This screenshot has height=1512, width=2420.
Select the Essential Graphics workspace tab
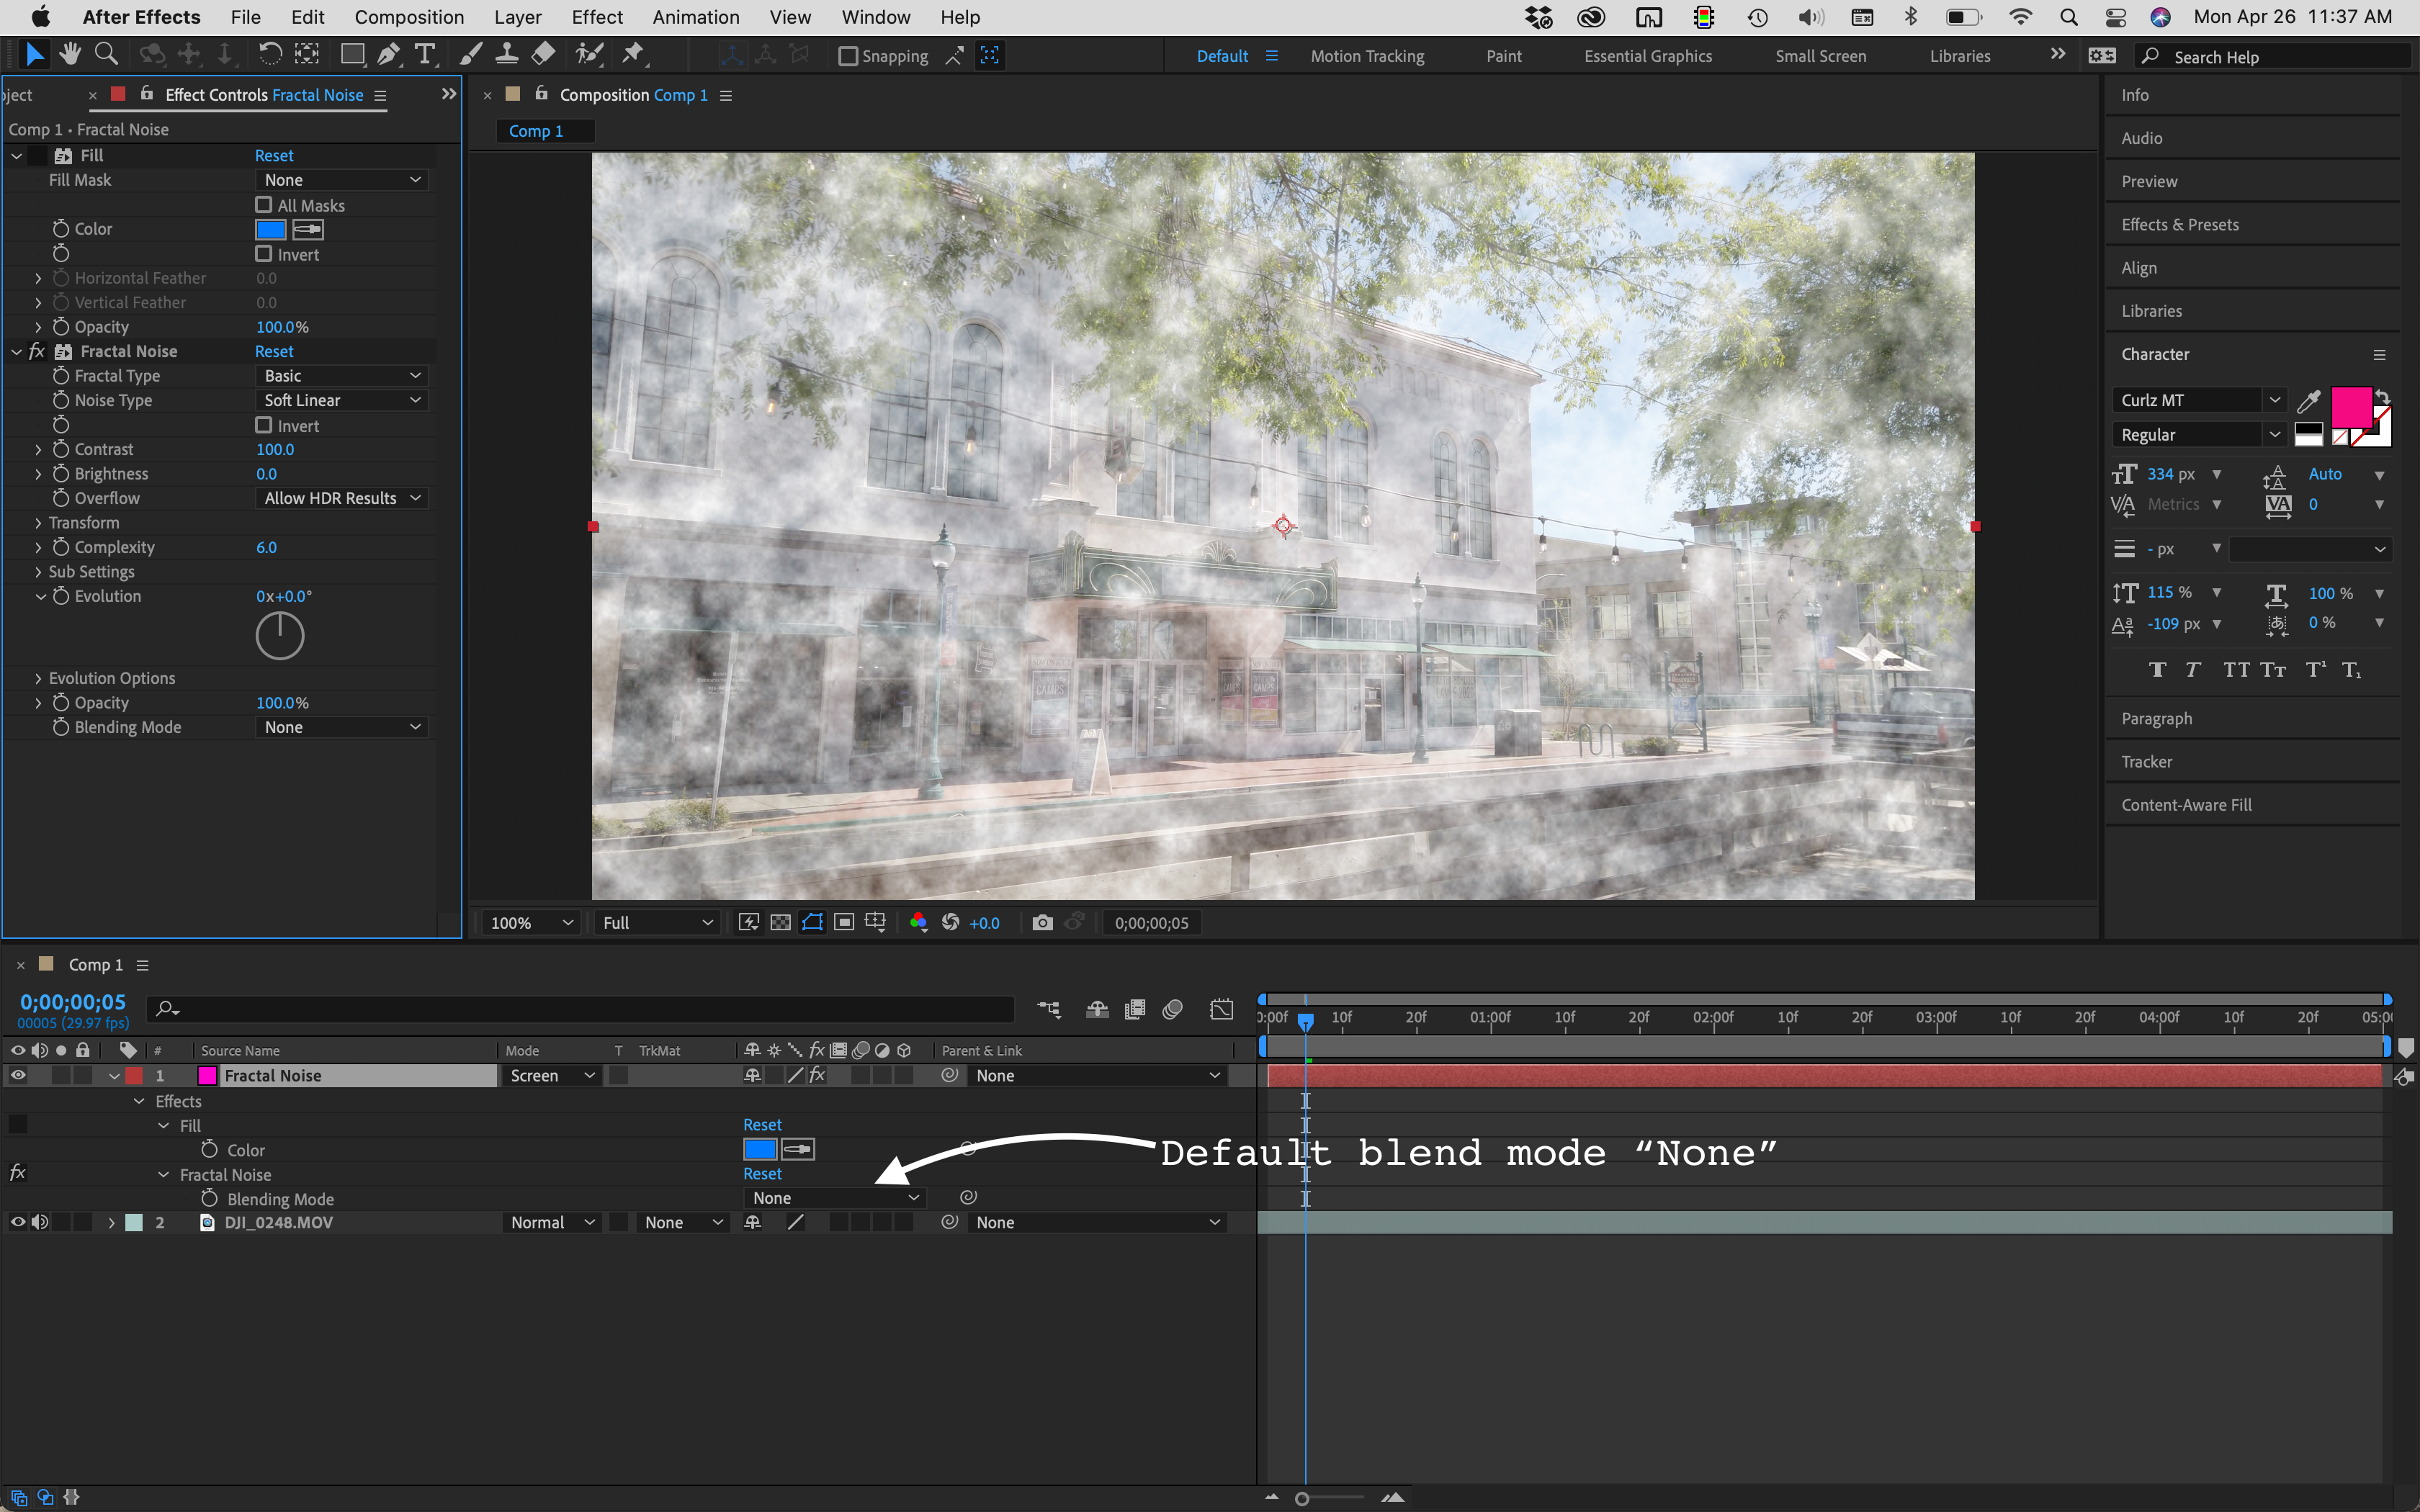[x=1646, y=55]
